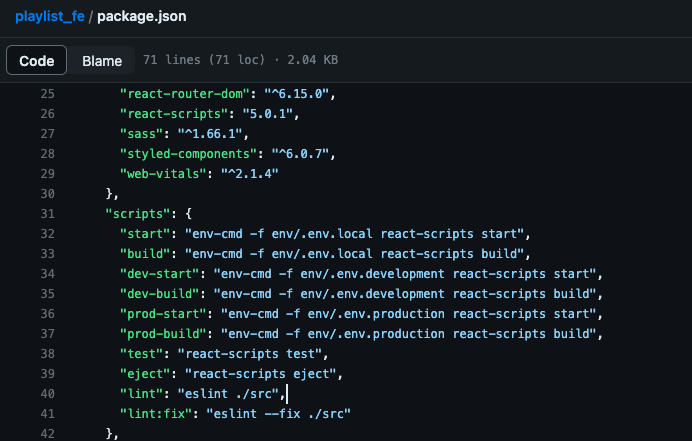The image size is (692, 441).
Task: Click the "eslint ./src" value on line 40
Action: tap(229, 394)
